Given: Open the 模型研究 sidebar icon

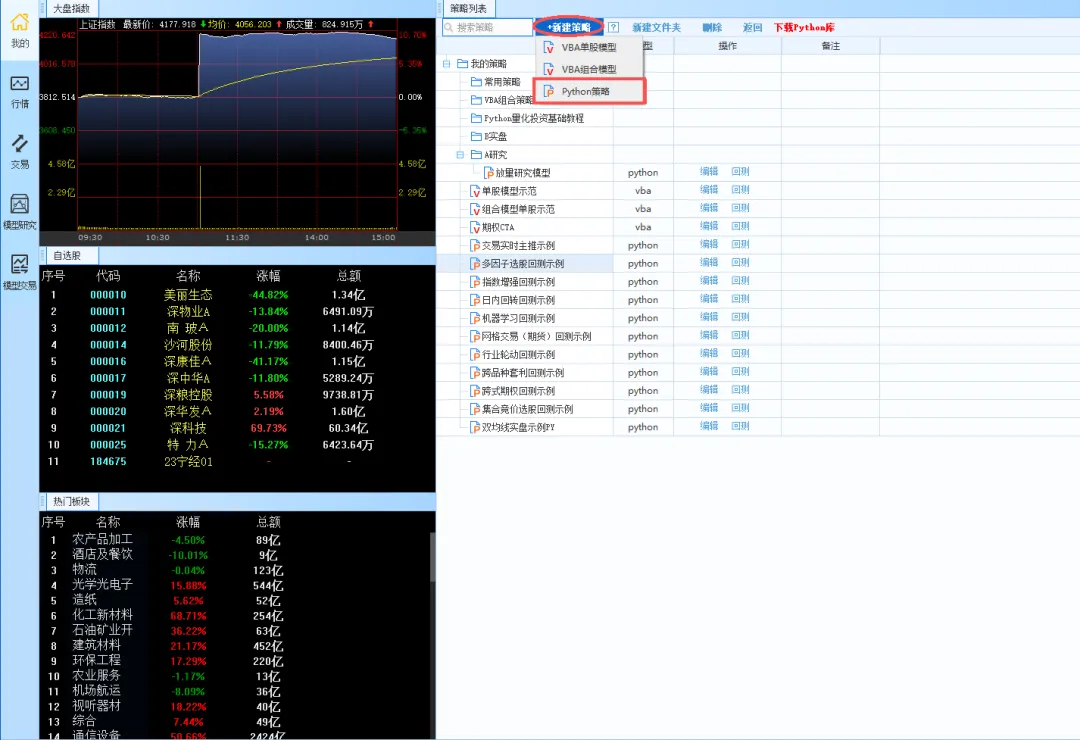Looking at the screenshot, I should (19, 212).
